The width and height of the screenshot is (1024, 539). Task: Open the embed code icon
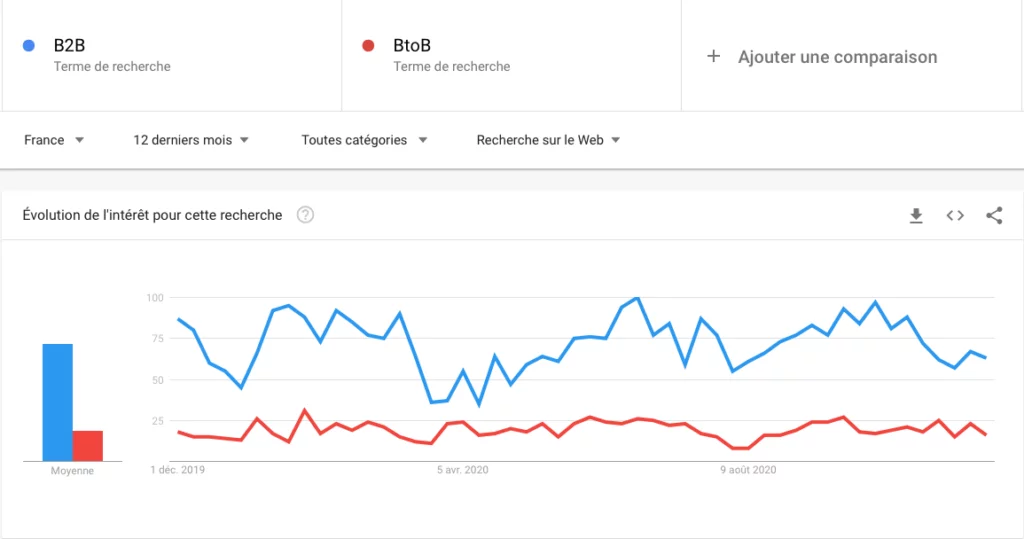955,216
